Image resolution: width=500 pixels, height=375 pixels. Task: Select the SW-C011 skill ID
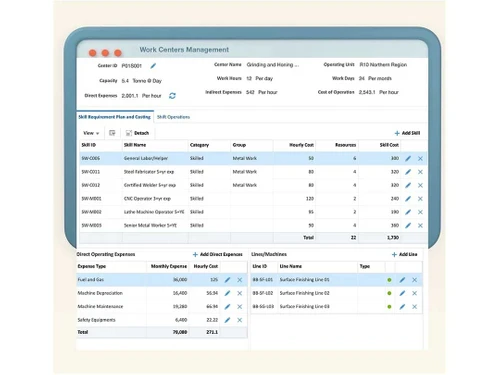pos(91,172)
